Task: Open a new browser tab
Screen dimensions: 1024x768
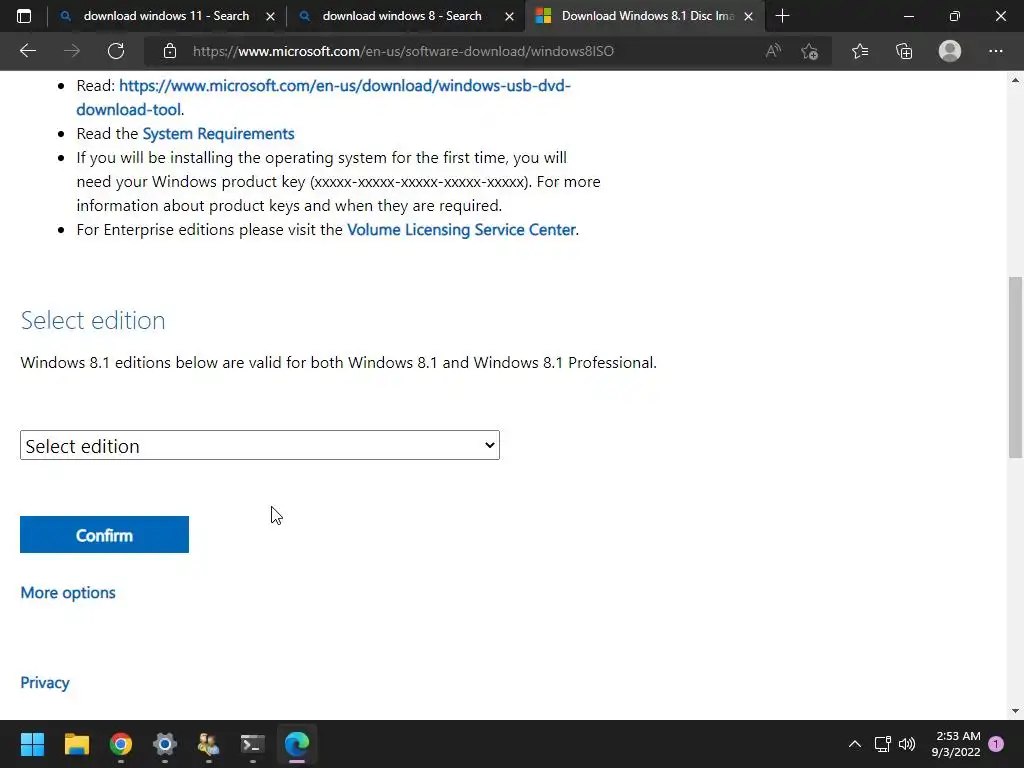Action: coord(782,16)
